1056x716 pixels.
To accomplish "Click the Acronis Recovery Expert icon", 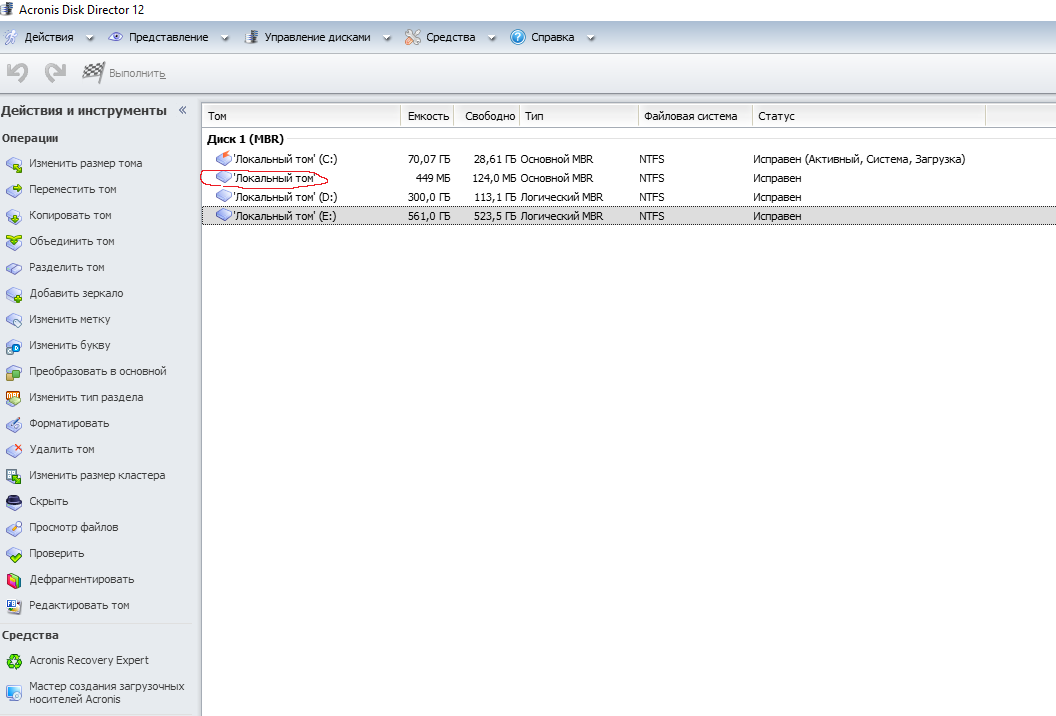I will coord(13,661).
